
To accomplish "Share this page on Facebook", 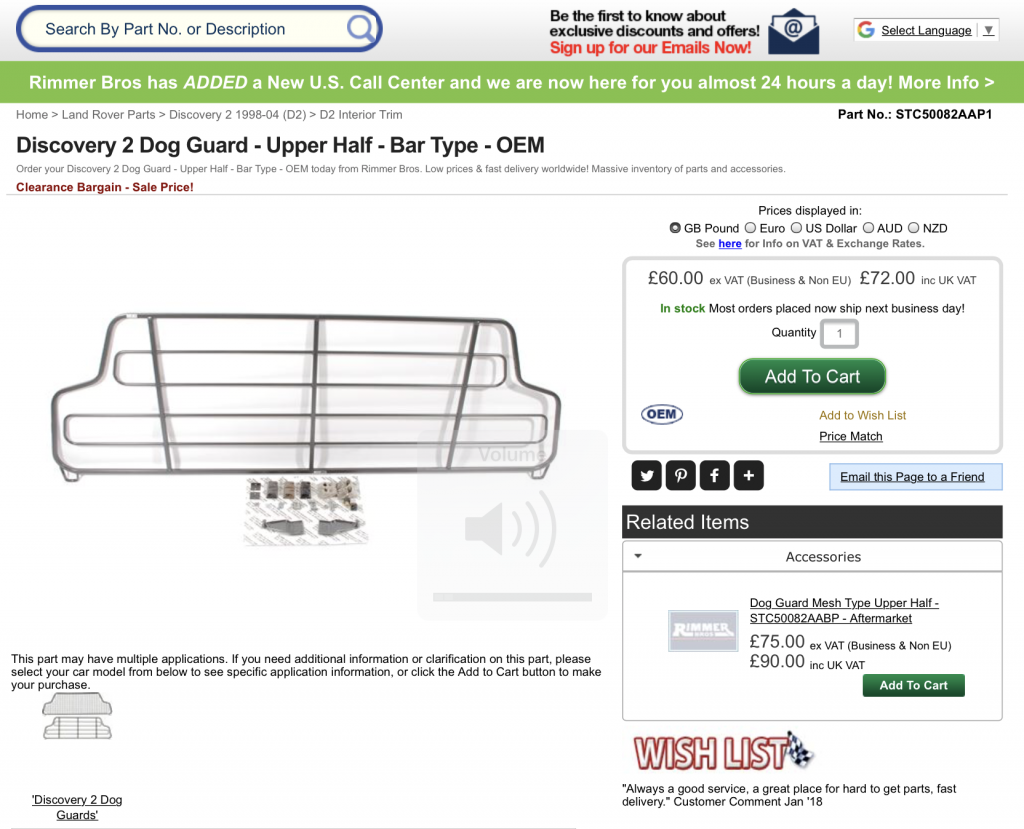I will click(x=714, y=476).
